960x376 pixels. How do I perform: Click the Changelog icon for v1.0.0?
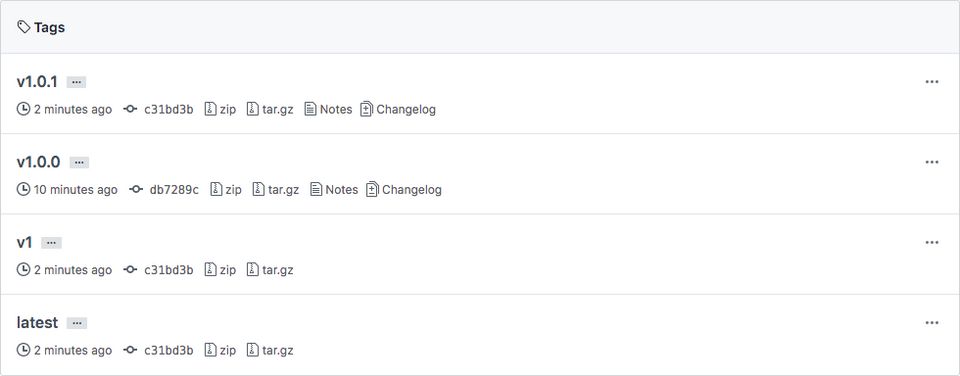click(372, 190)
